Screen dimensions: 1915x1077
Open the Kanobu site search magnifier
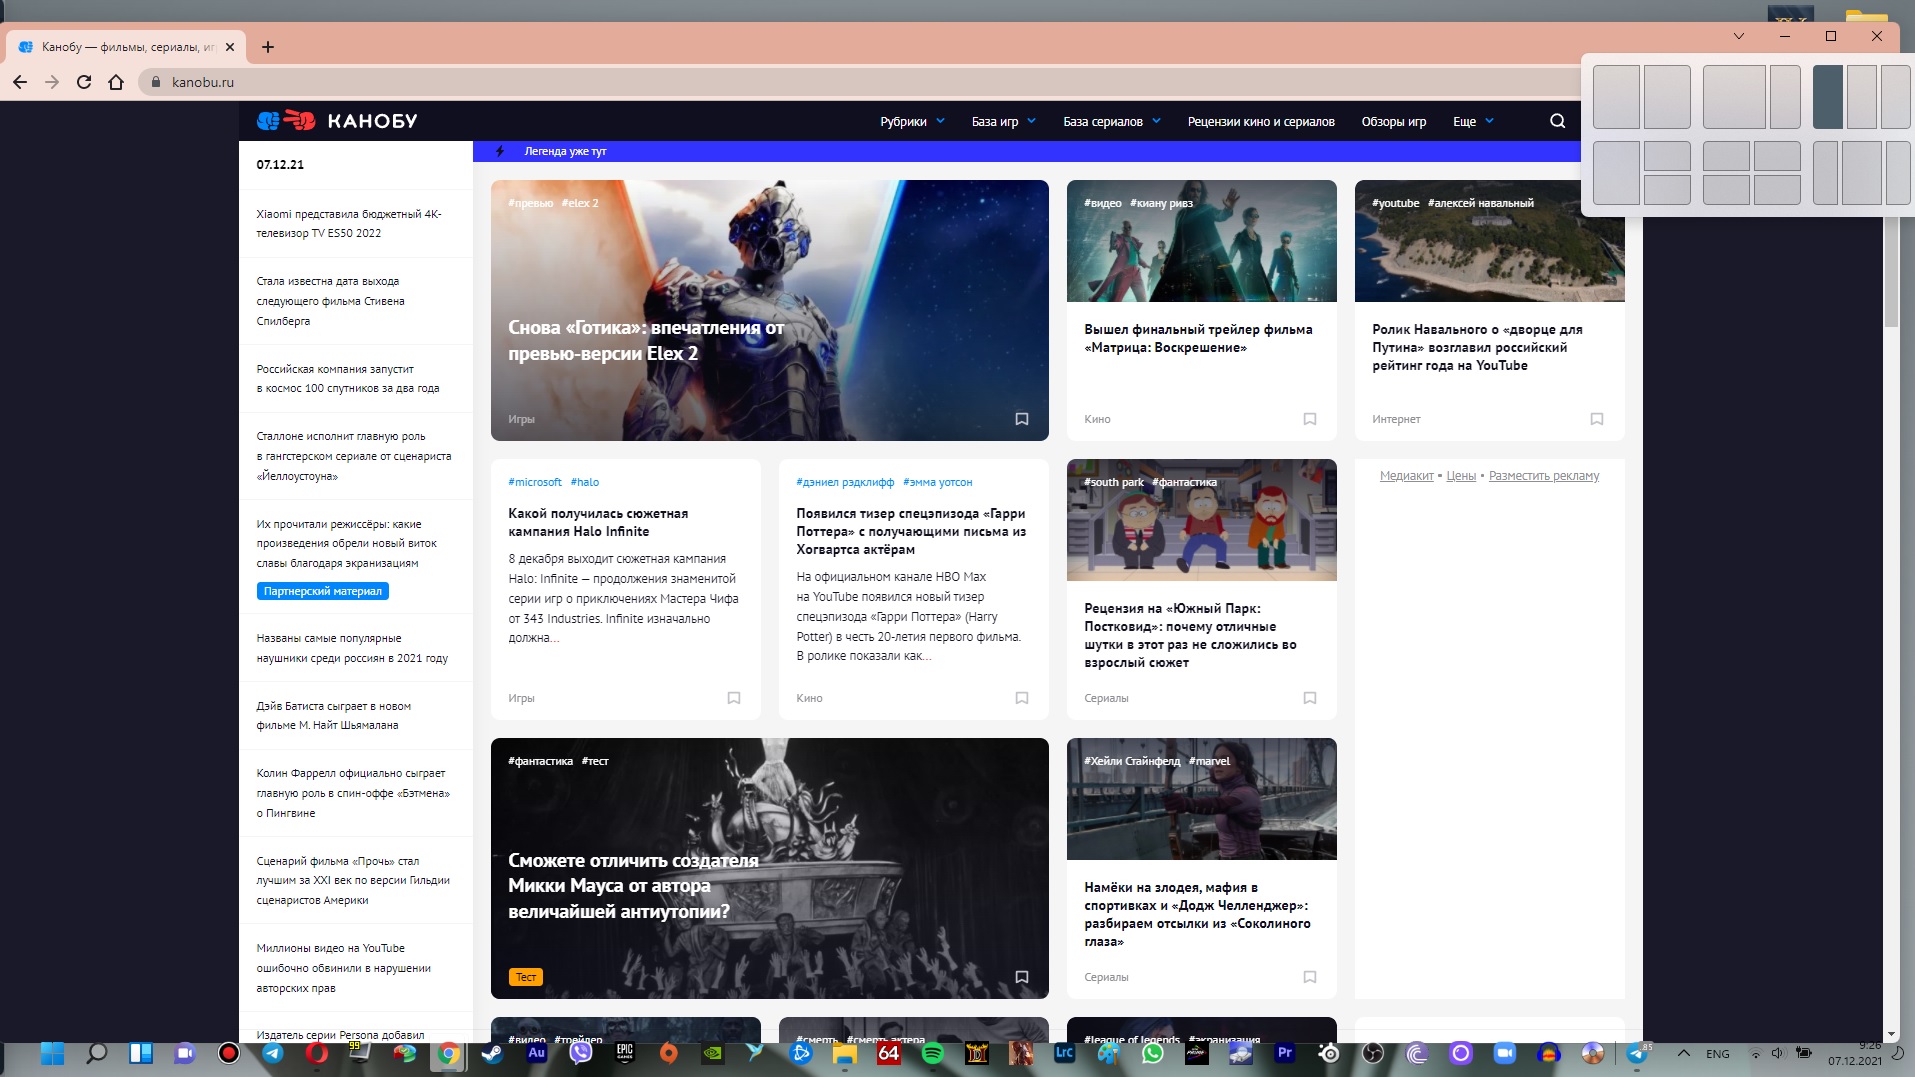[1557, 120]
